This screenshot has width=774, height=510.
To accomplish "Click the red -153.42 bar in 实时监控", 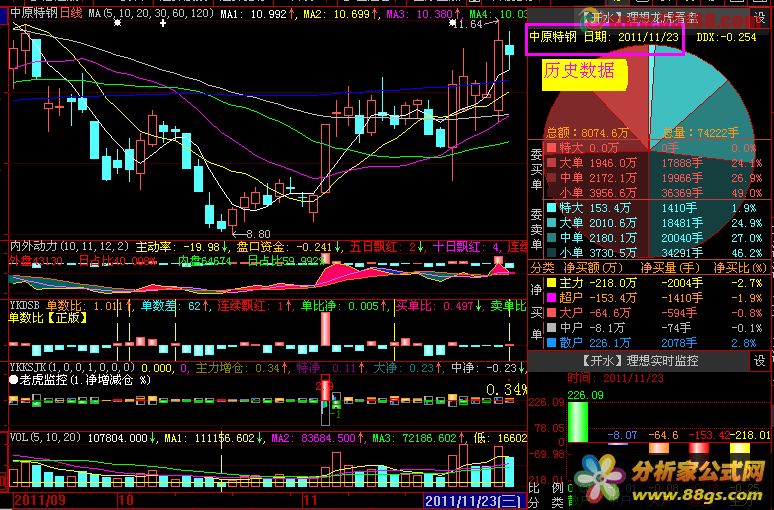I will [699, 447].
